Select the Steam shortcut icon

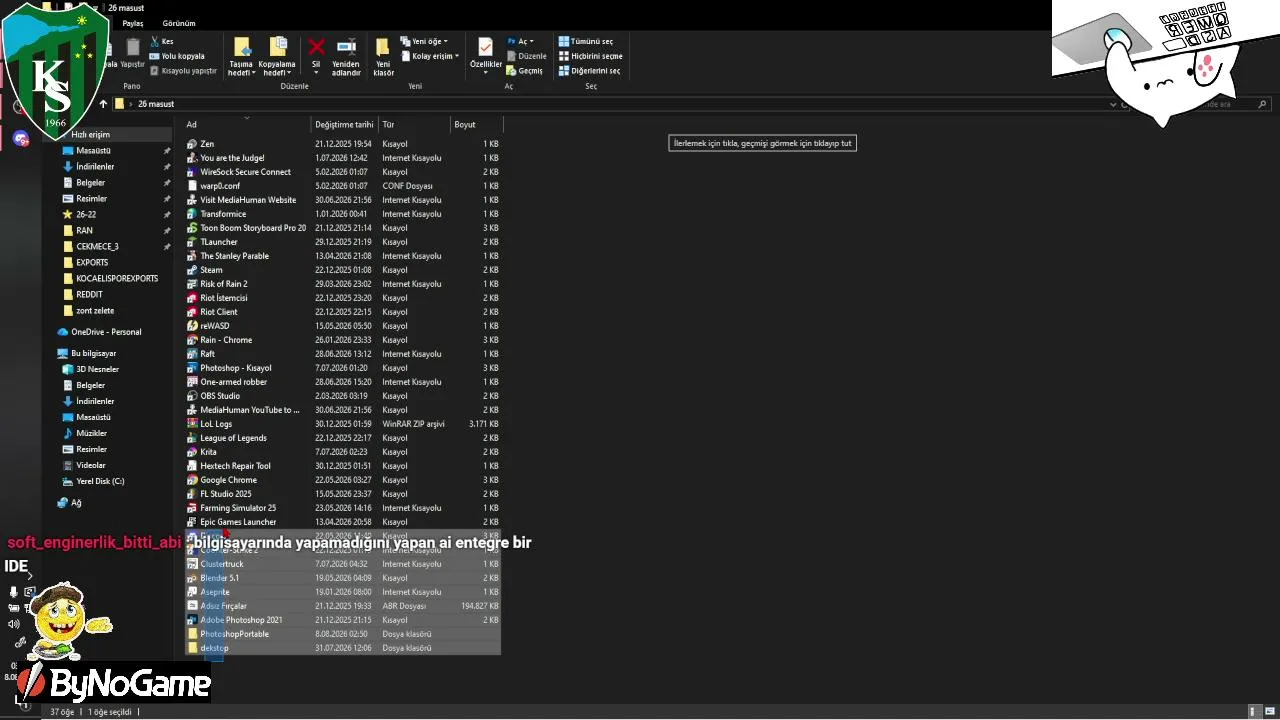pos(193,270)
